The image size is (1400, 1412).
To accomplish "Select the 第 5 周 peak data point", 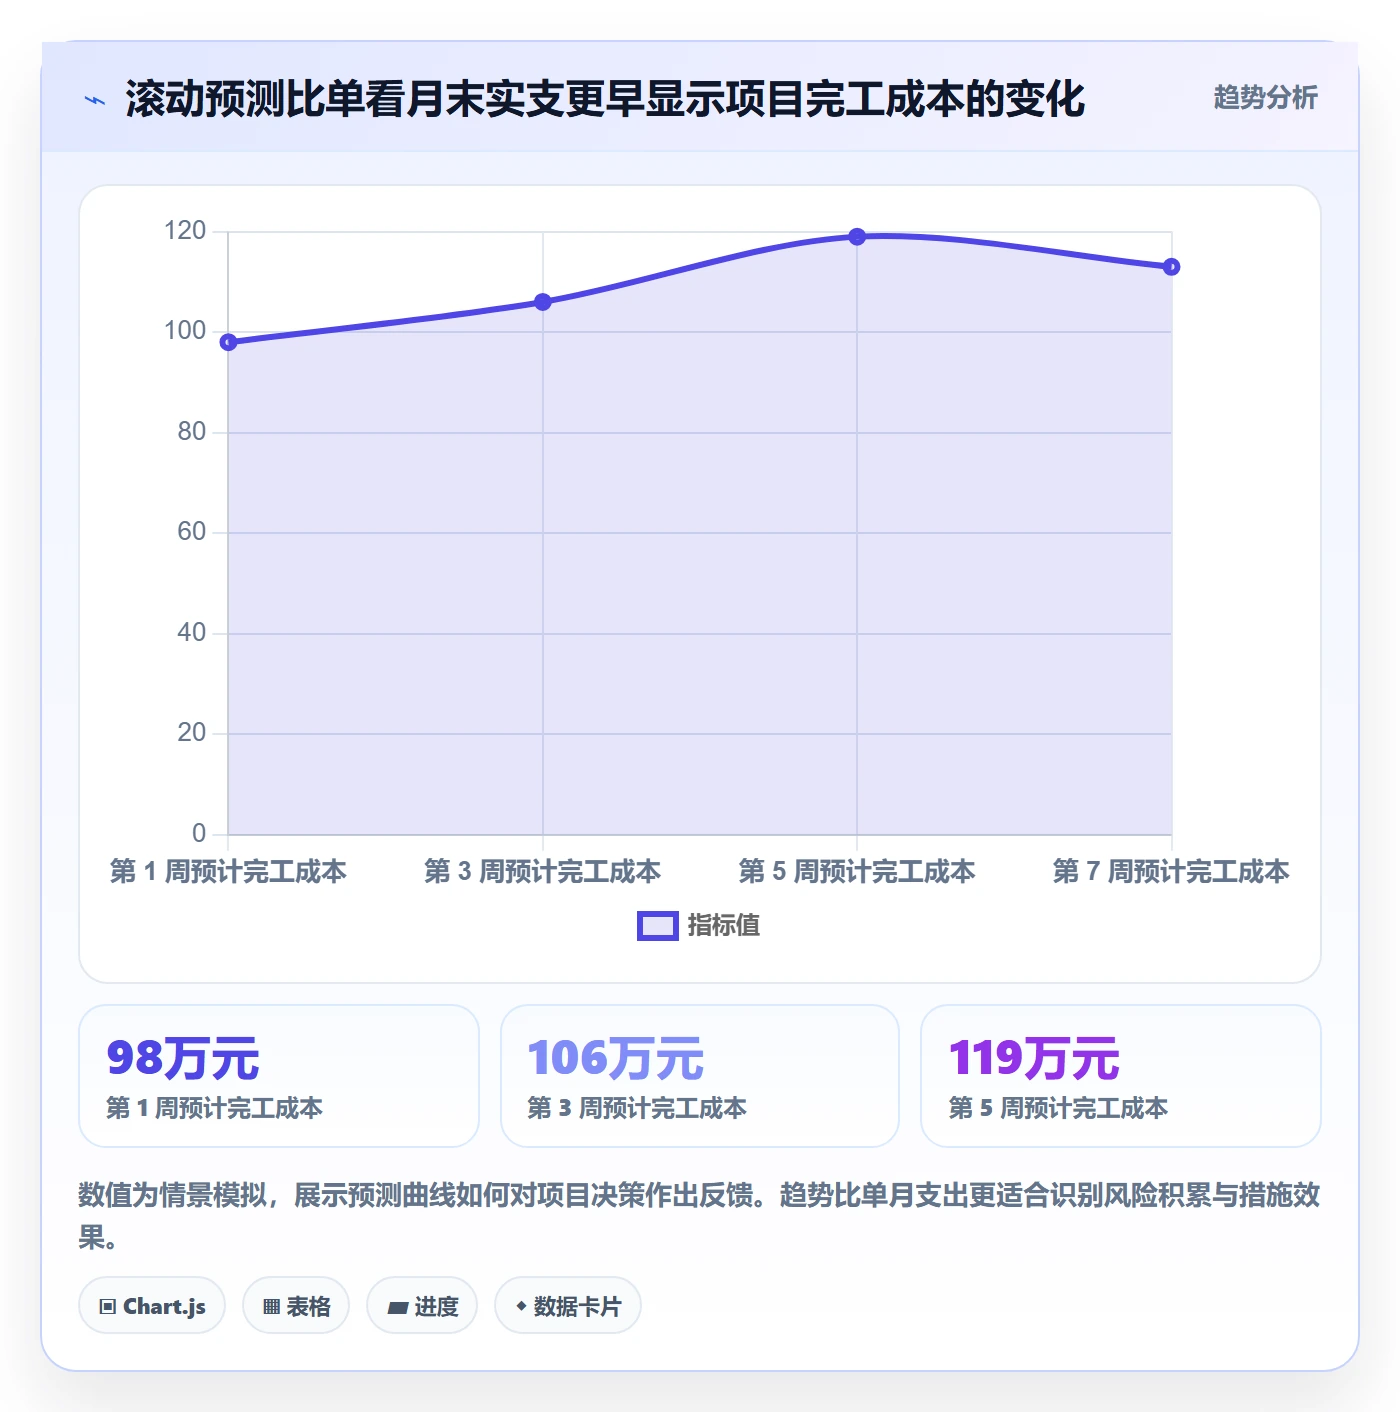I will pos(857,237).
